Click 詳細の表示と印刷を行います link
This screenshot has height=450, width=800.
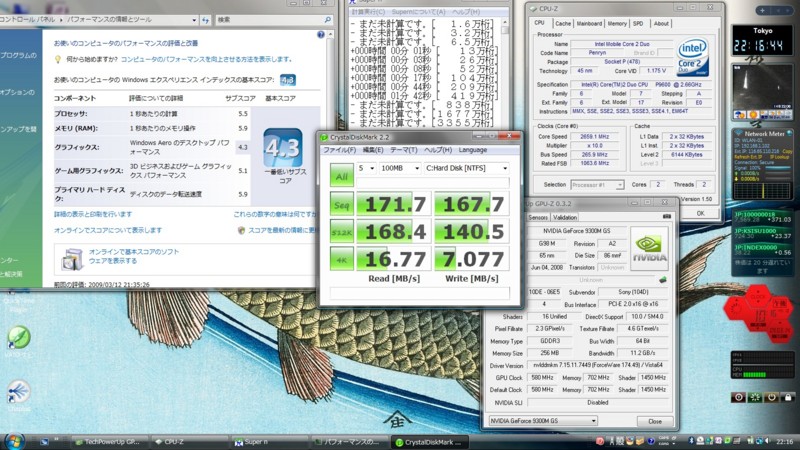[93, 214]
